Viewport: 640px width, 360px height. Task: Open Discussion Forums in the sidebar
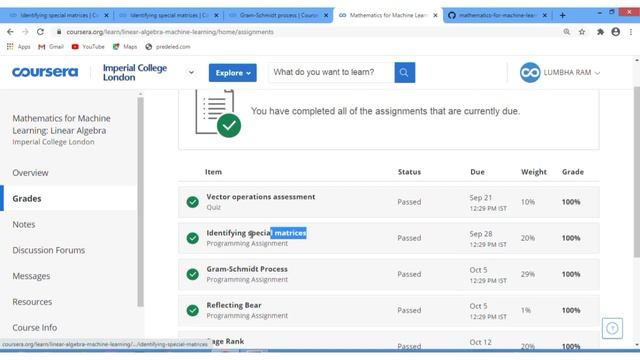click(49, 250)
